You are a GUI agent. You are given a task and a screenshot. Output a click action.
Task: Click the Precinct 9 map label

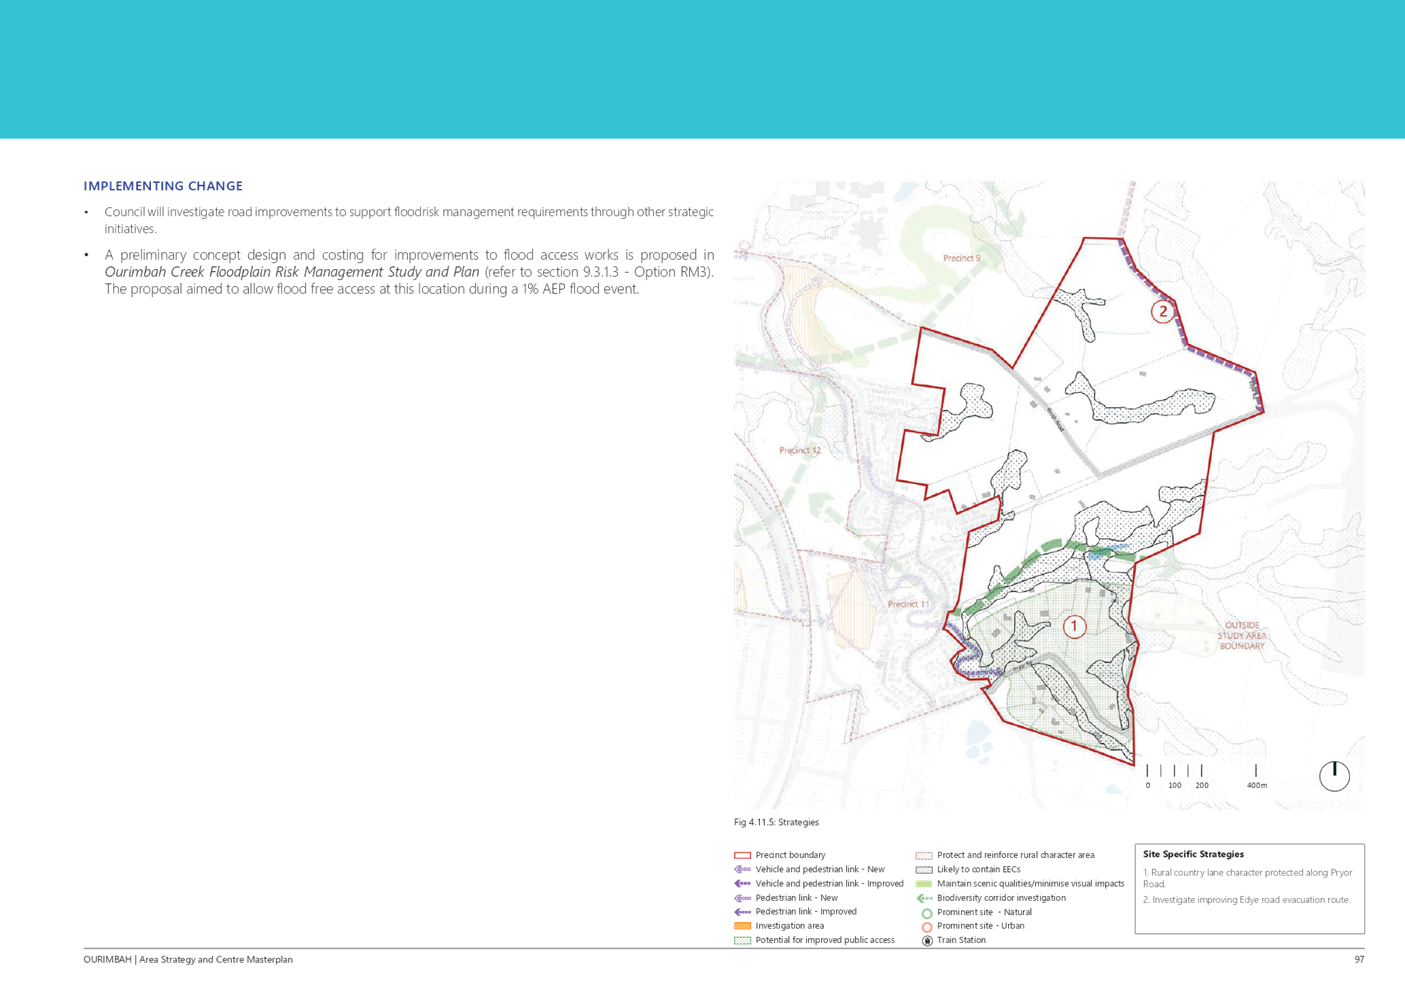click(x=961, y=258)
